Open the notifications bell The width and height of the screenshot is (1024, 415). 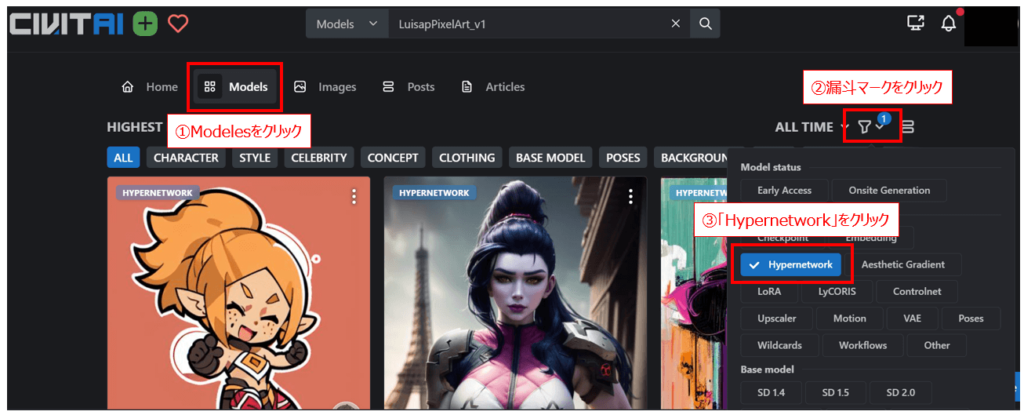(x=948, y=24)
